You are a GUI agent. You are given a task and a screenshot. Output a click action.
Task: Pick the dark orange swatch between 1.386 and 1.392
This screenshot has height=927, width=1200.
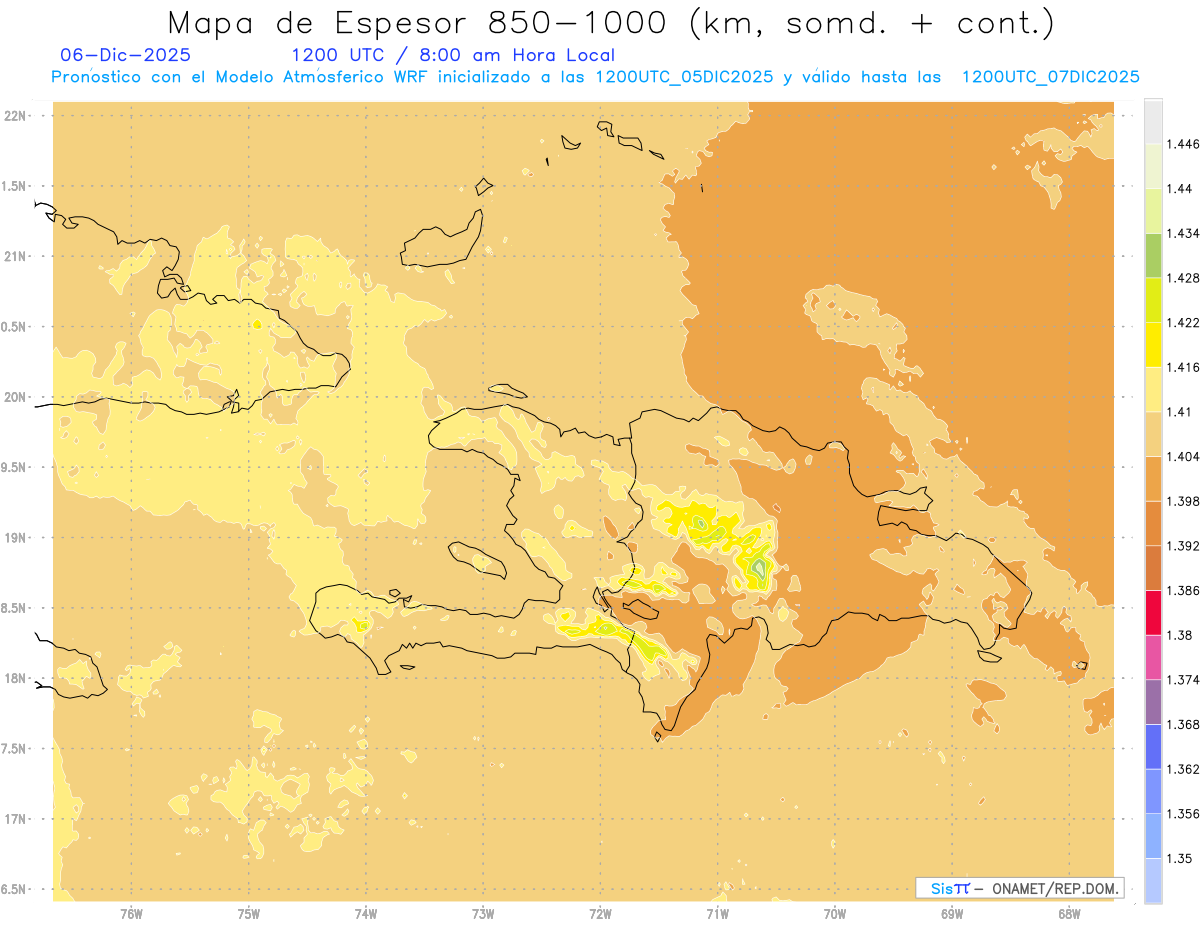point(1153,568)
